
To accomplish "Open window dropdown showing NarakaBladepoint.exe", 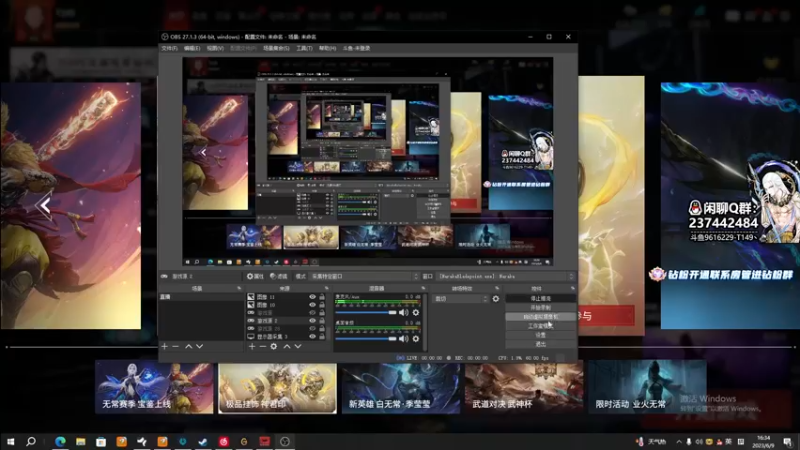I will (x=506, y=276).
